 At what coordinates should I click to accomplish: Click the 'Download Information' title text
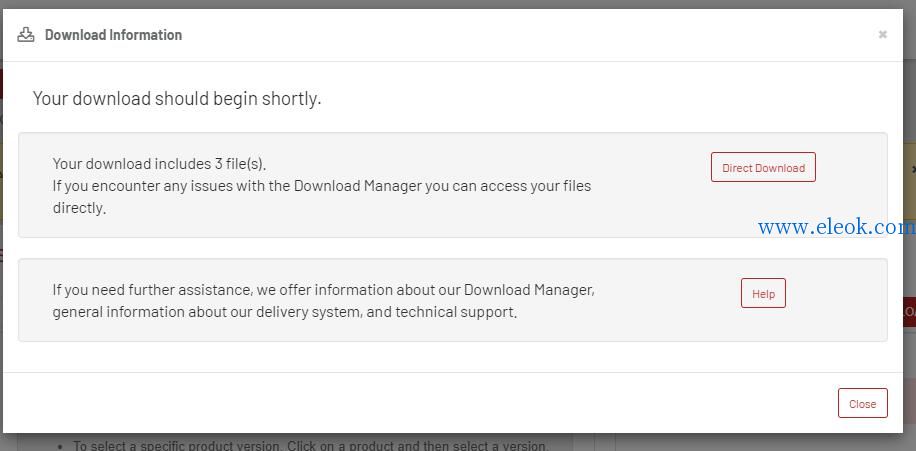(x=113, y=35)
